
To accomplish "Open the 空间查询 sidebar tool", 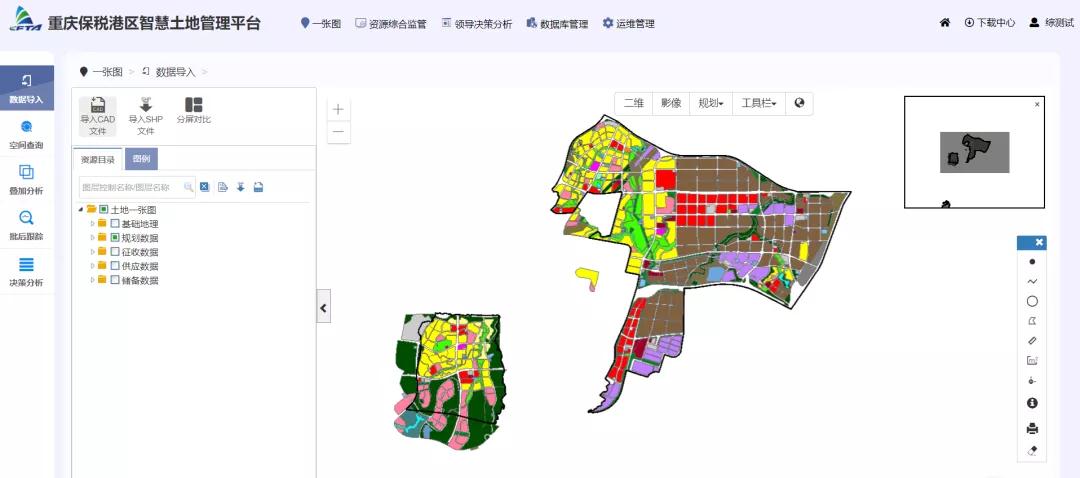I will tap(26, 134).
